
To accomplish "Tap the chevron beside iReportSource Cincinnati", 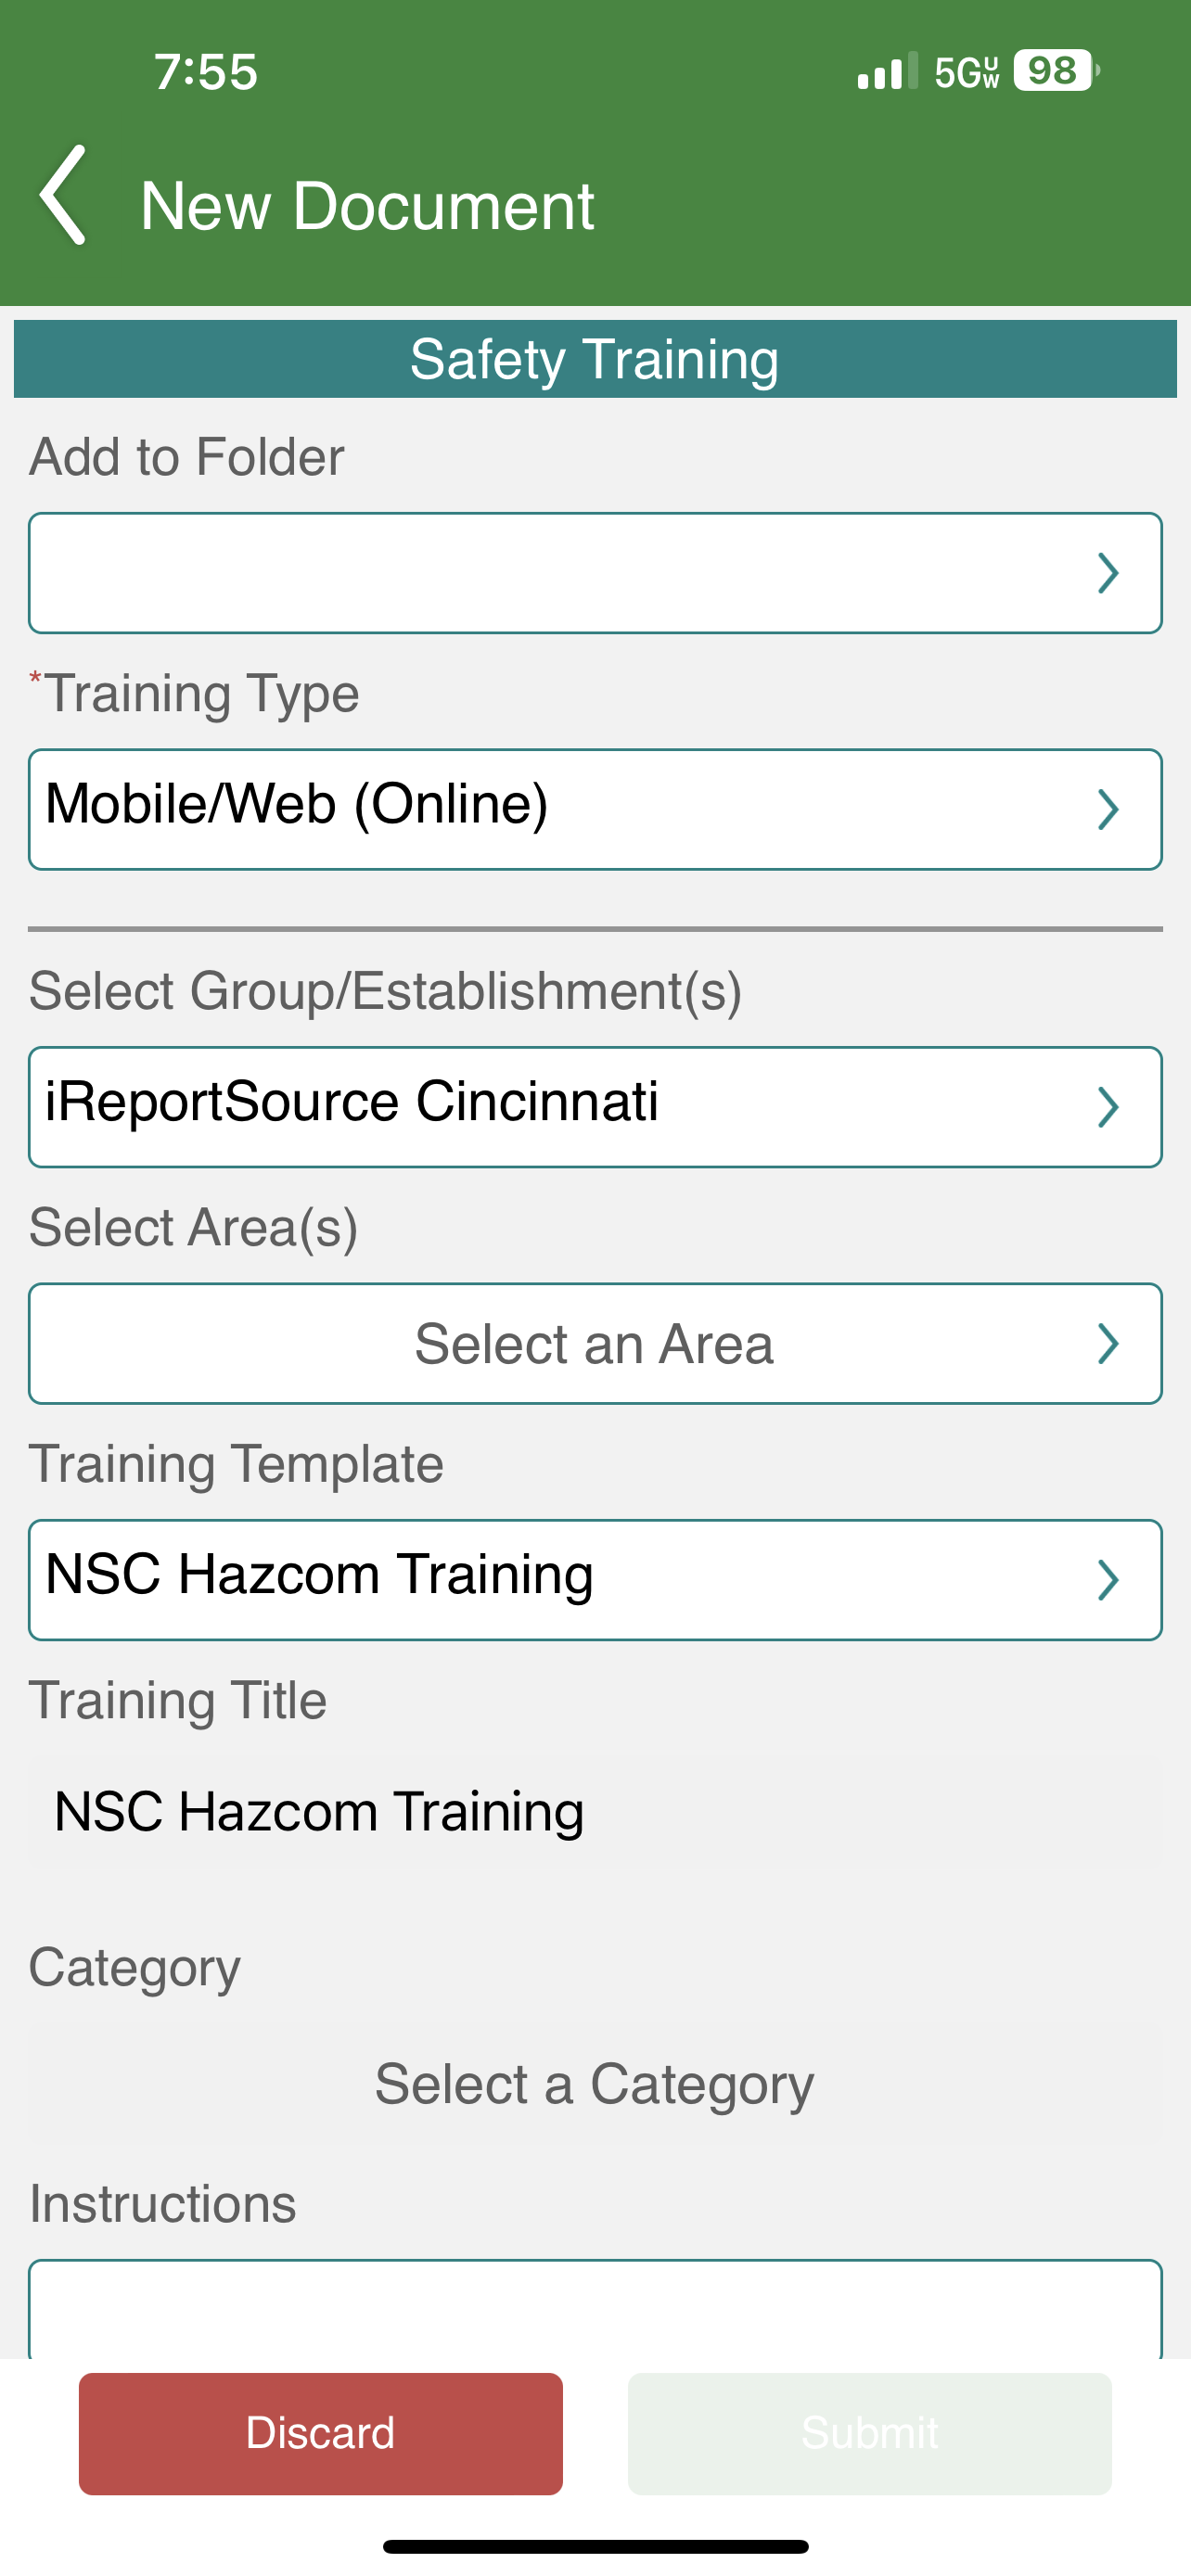I will [1107, 1108].
